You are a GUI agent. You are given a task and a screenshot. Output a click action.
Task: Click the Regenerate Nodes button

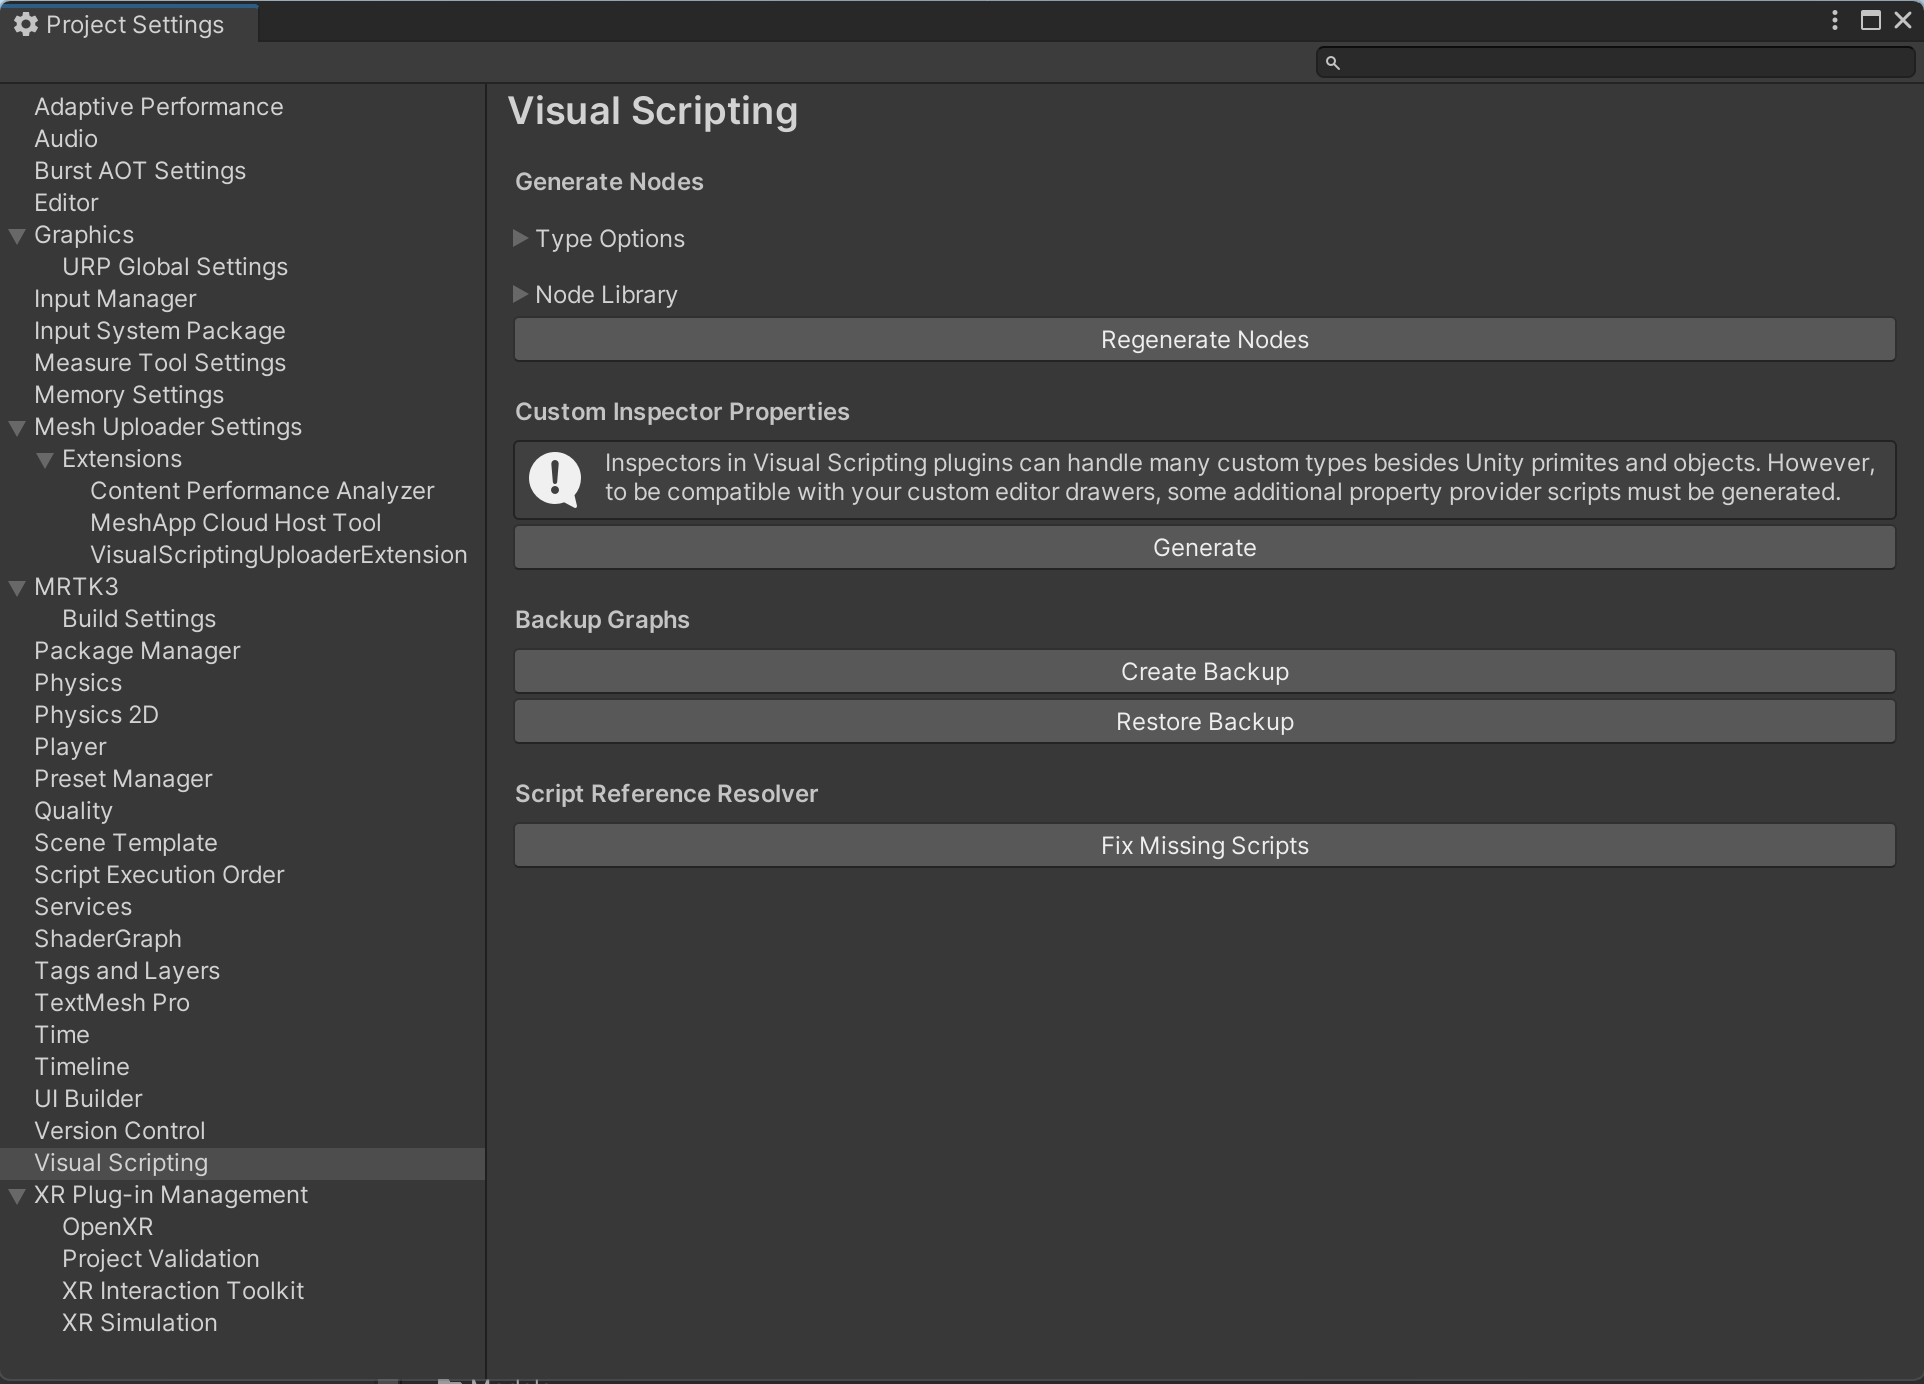pos(1204,339)
